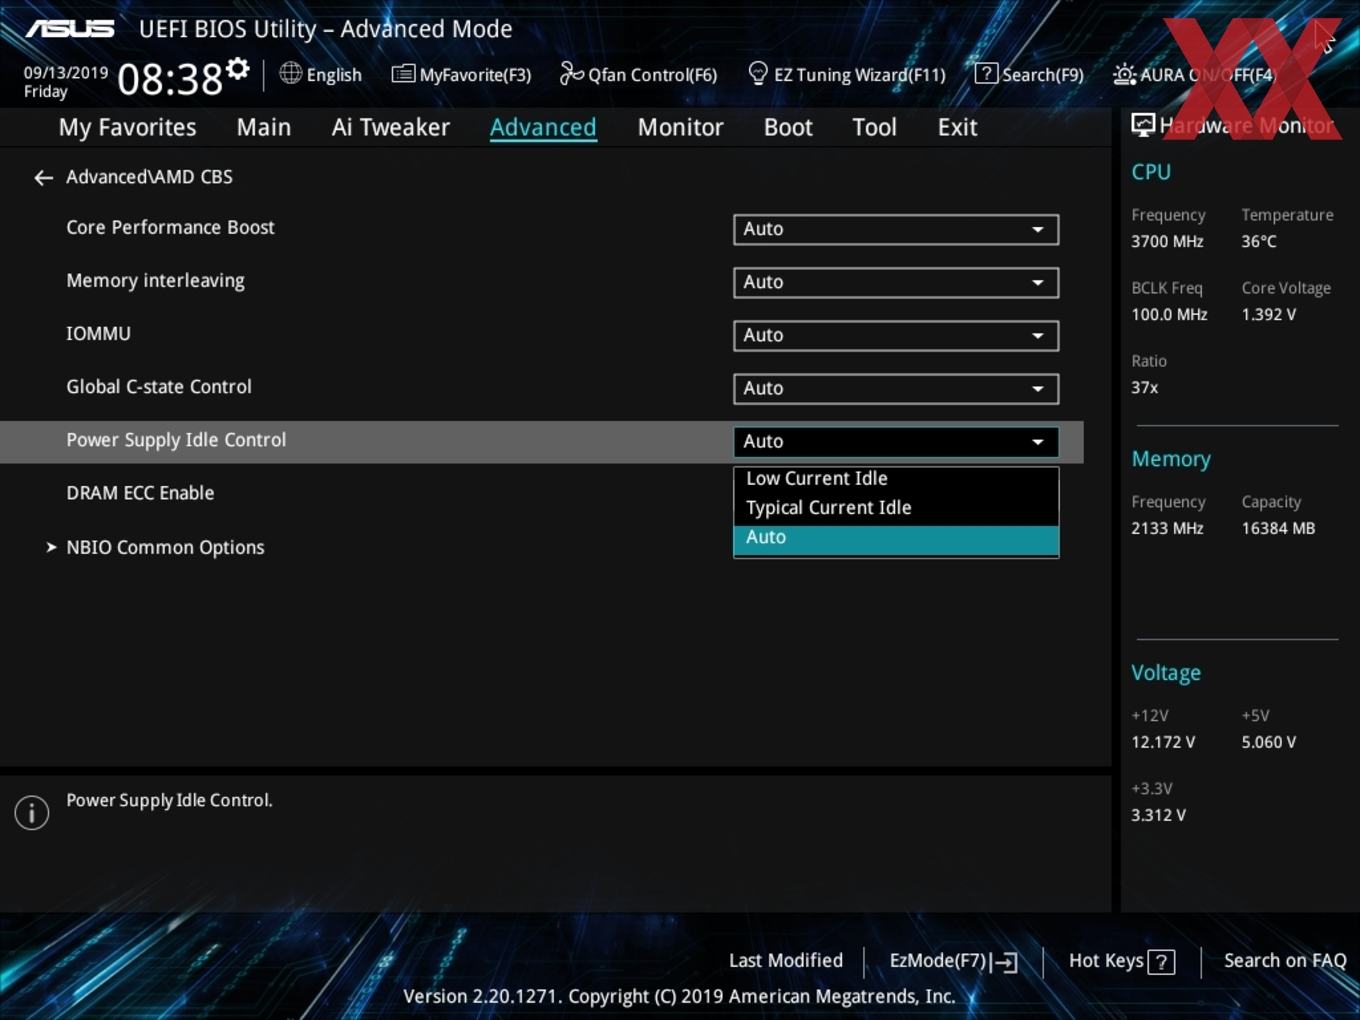Image resolution: width=1360 pixels, height=1020 pixels.
Task: Launch EZ Tuning Wizard(F11)
Action: [846, 74]
